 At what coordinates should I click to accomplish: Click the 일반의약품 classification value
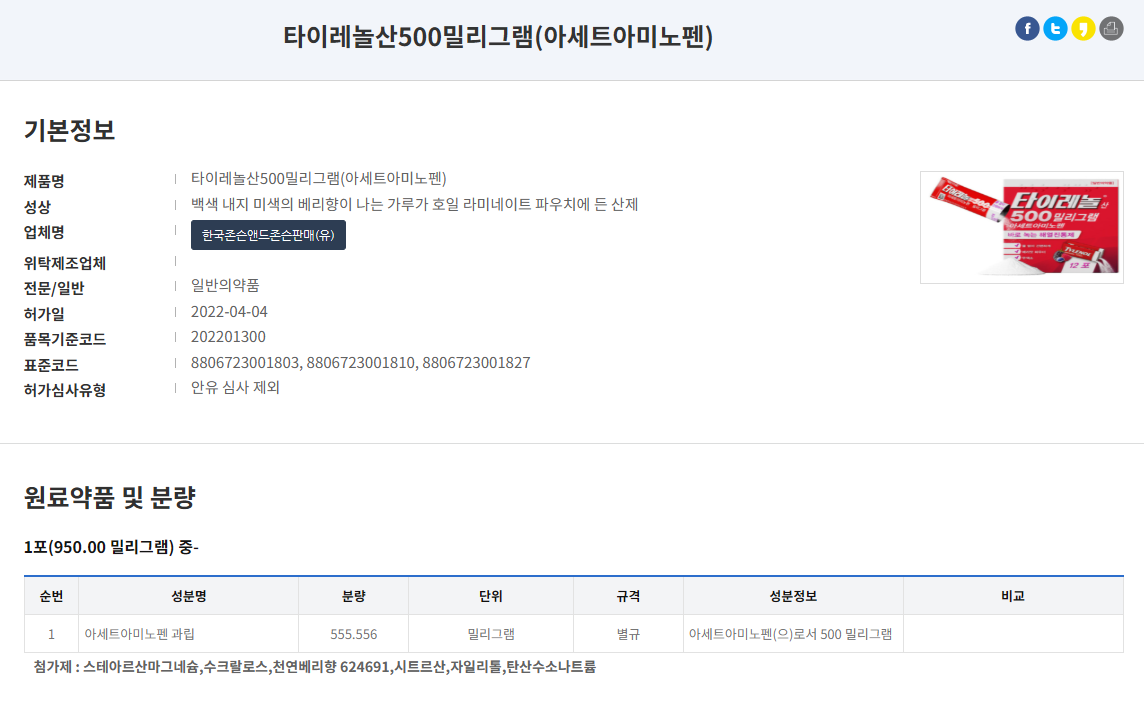click(225, 285)
